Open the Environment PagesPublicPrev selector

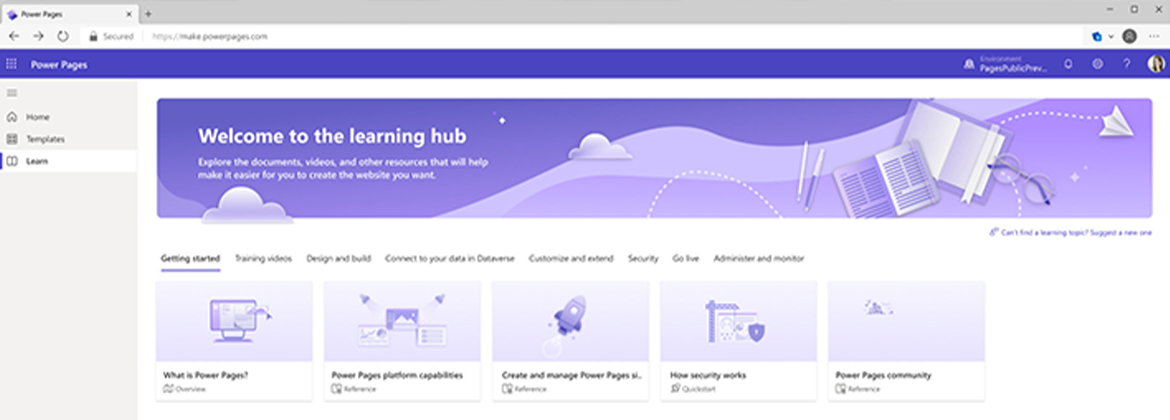pos(1005,64)
